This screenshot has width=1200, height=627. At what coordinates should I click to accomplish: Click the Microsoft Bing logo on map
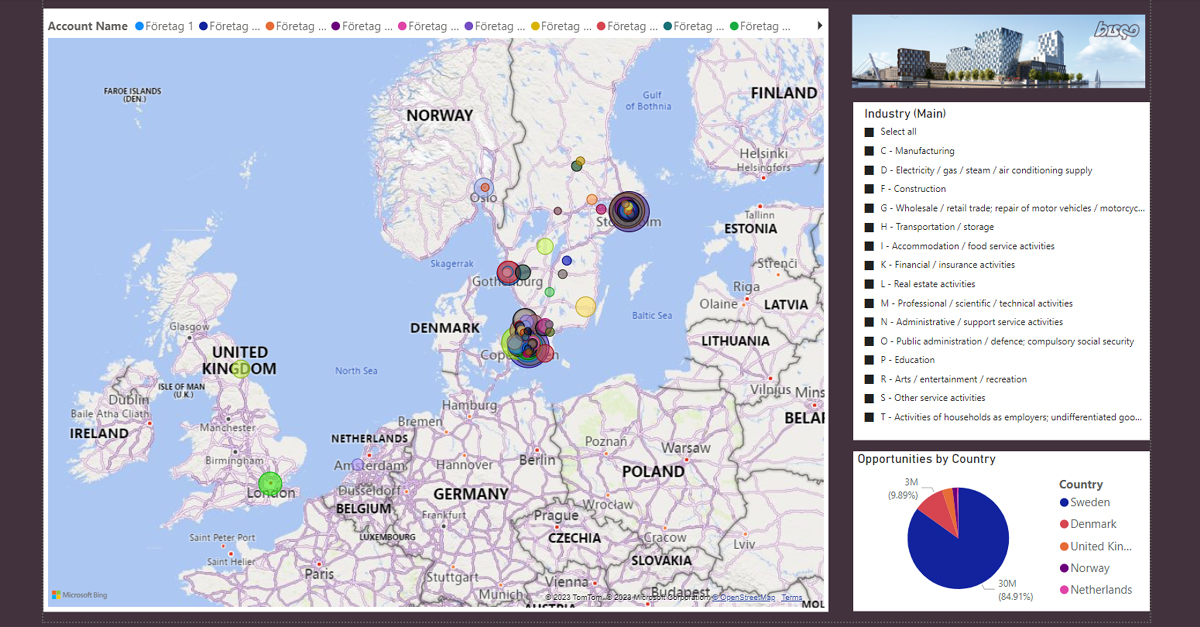point(80,595)
